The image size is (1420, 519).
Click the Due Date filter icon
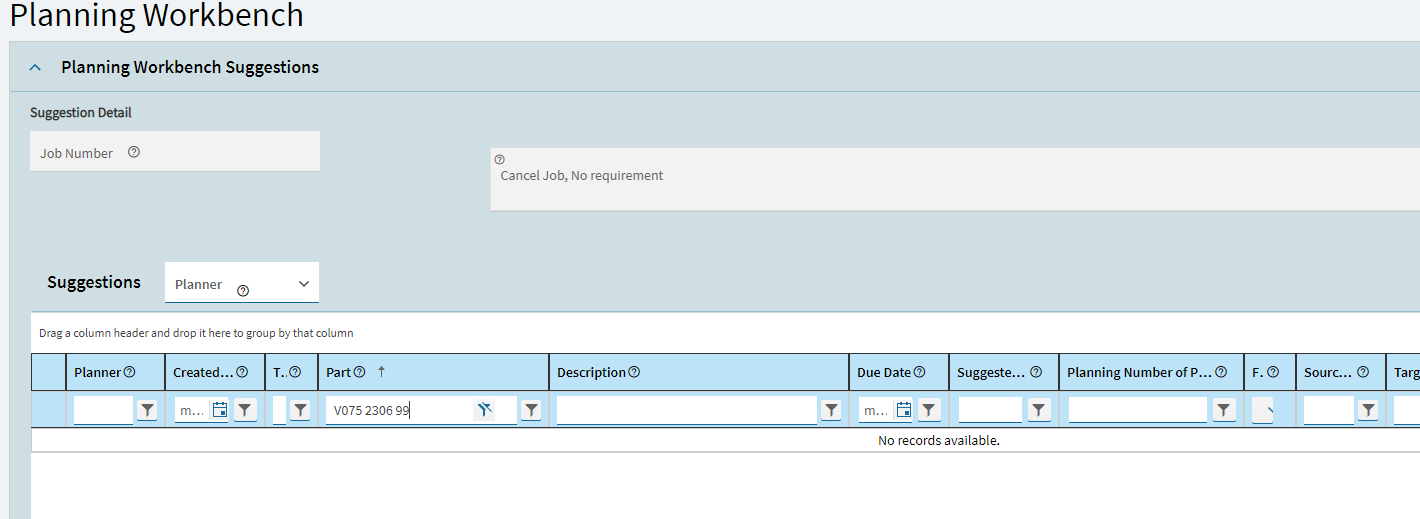pos(929,410)
